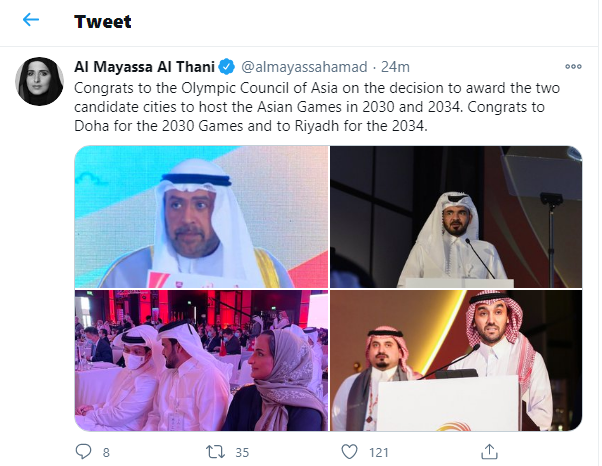The height and width of the screenshot is (466, 602).
Task: Go back using the left arrow
Action: coord(31,21)
